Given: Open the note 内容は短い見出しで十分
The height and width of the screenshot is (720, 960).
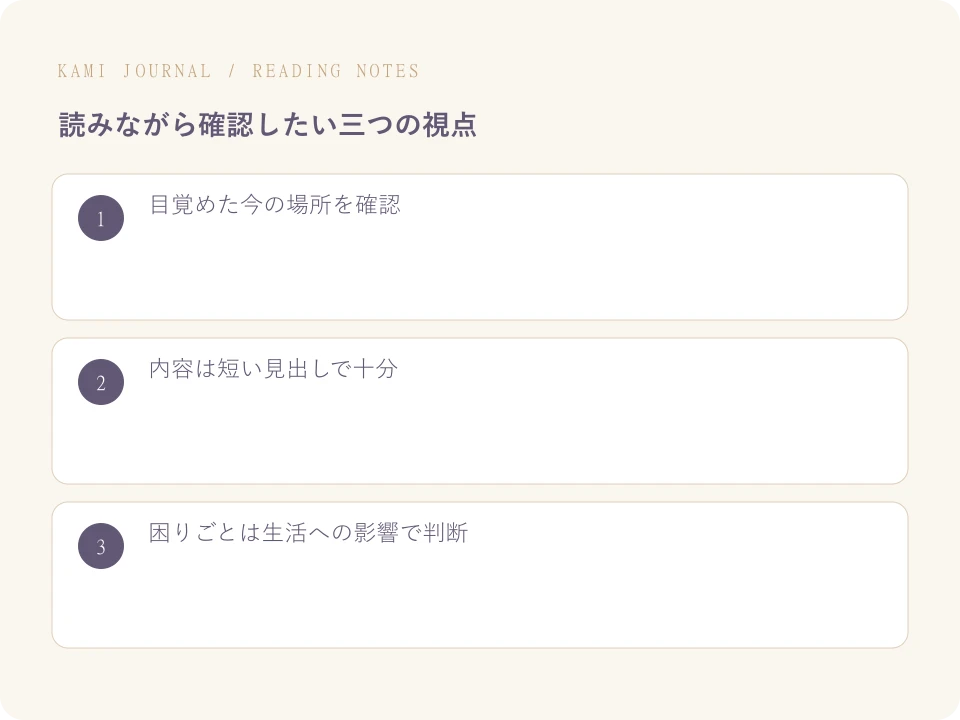Looking at the screenshot, I should (274, 369).
